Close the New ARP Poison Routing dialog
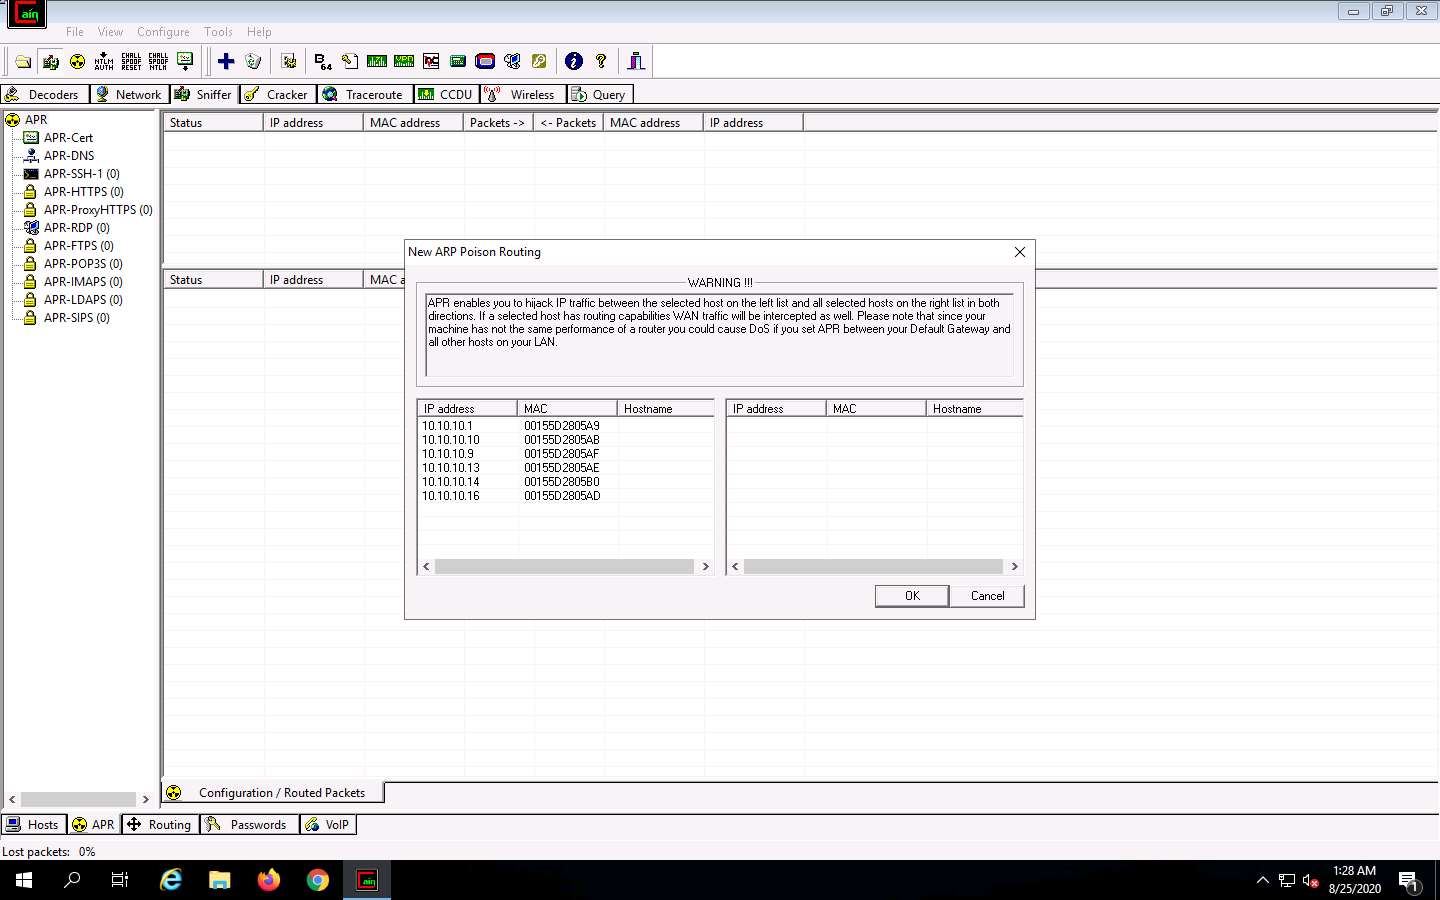The width and height of the screenshot is (1440, 900). (1020, 252)
